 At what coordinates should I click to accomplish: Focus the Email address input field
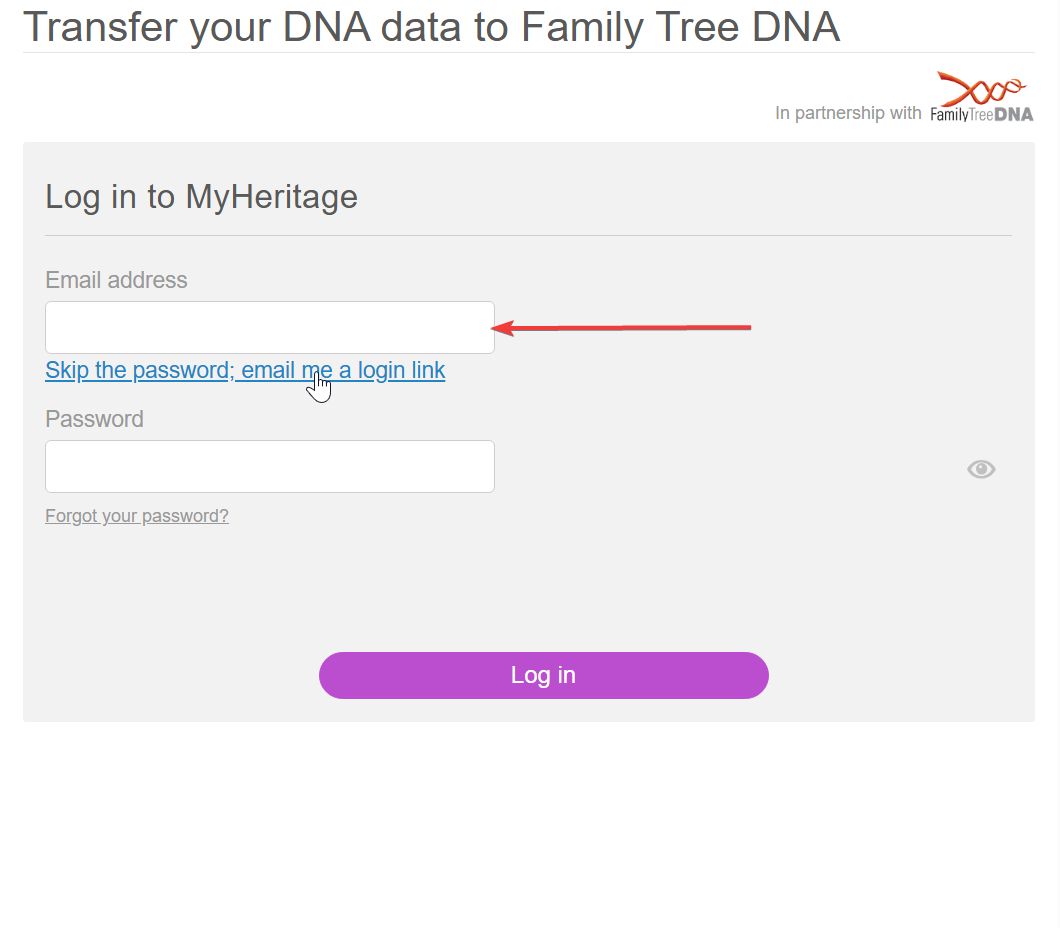(x=270, y=327)
